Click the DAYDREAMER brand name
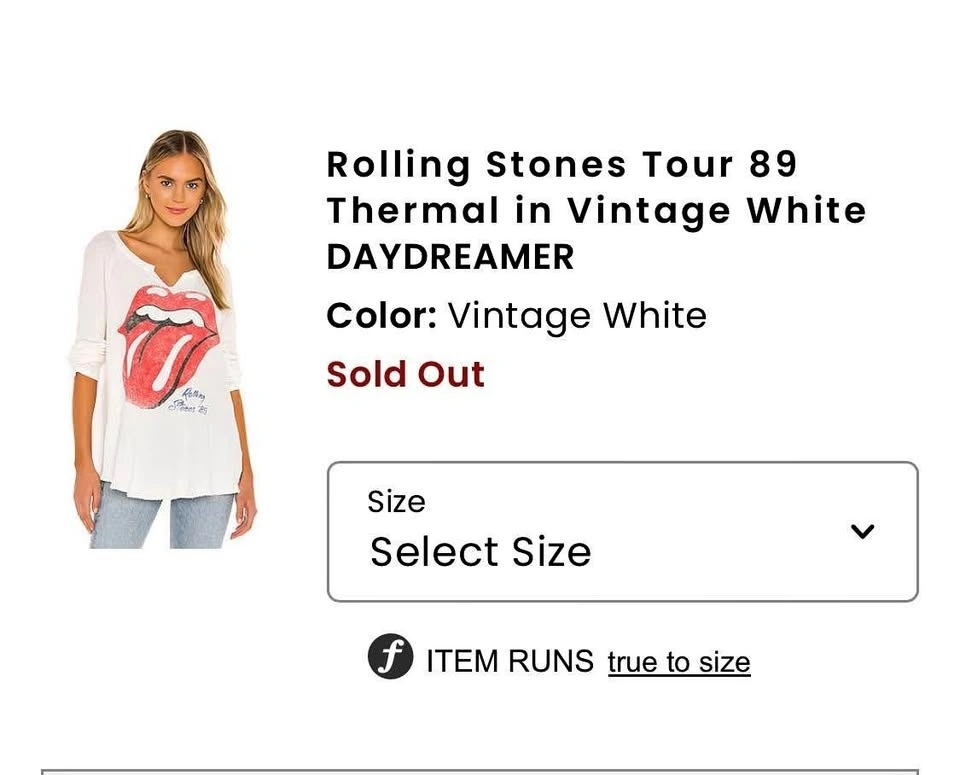The height and width of the screenshot is (775, 960). pyautogui.click(x=450, y=257)
